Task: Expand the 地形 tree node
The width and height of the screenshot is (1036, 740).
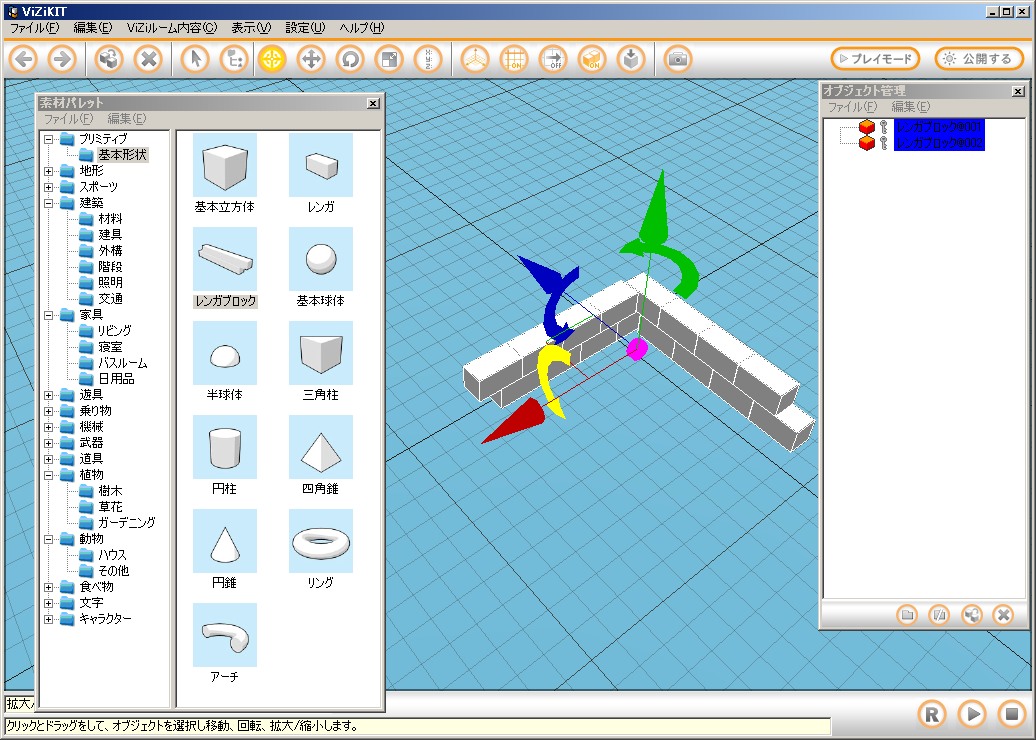Action: click(48, 171)
